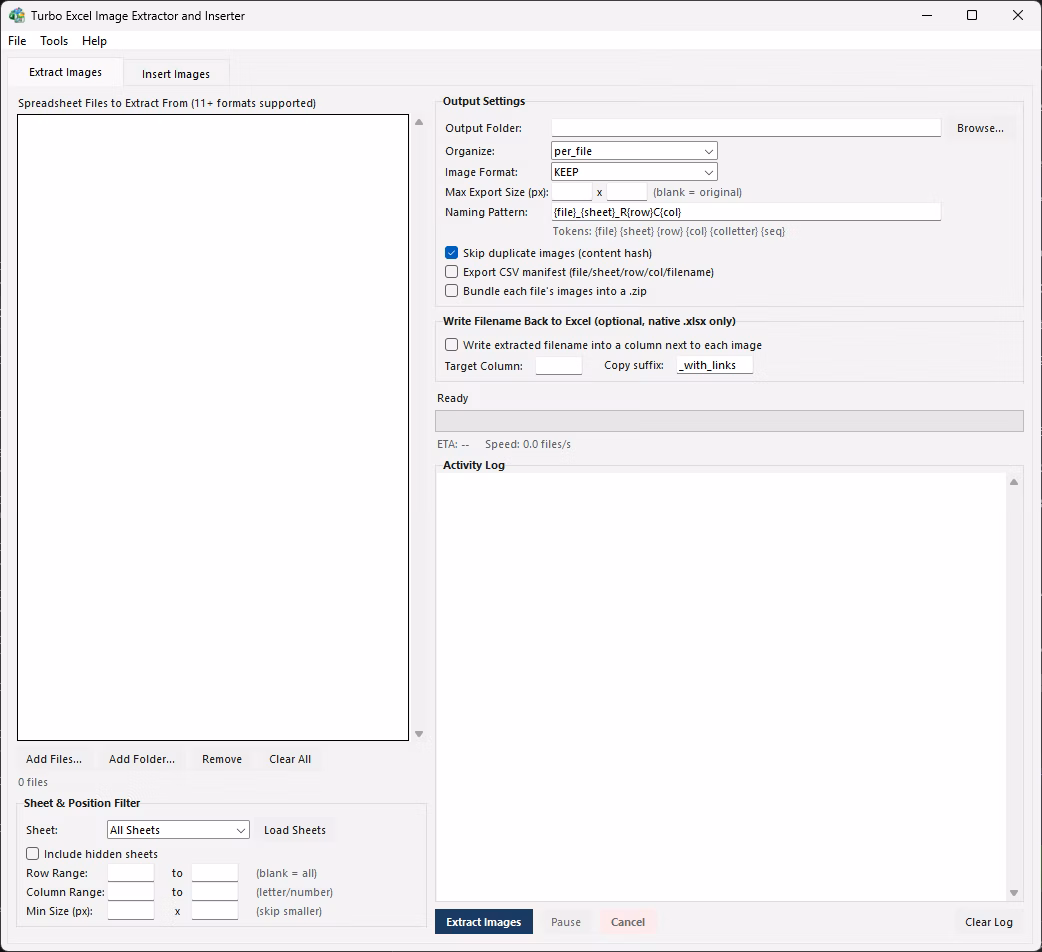
Task: Click the blue Extract Images button
Action: click(x=484, y=921)
